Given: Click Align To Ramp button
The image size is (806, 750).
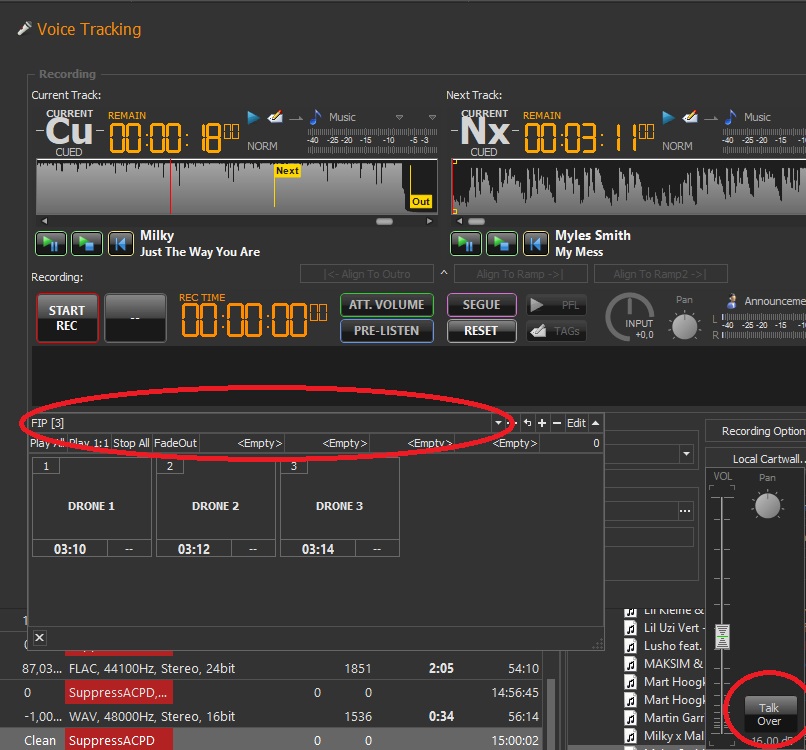Looking at the screenshot, I should [x=521, y=274].
